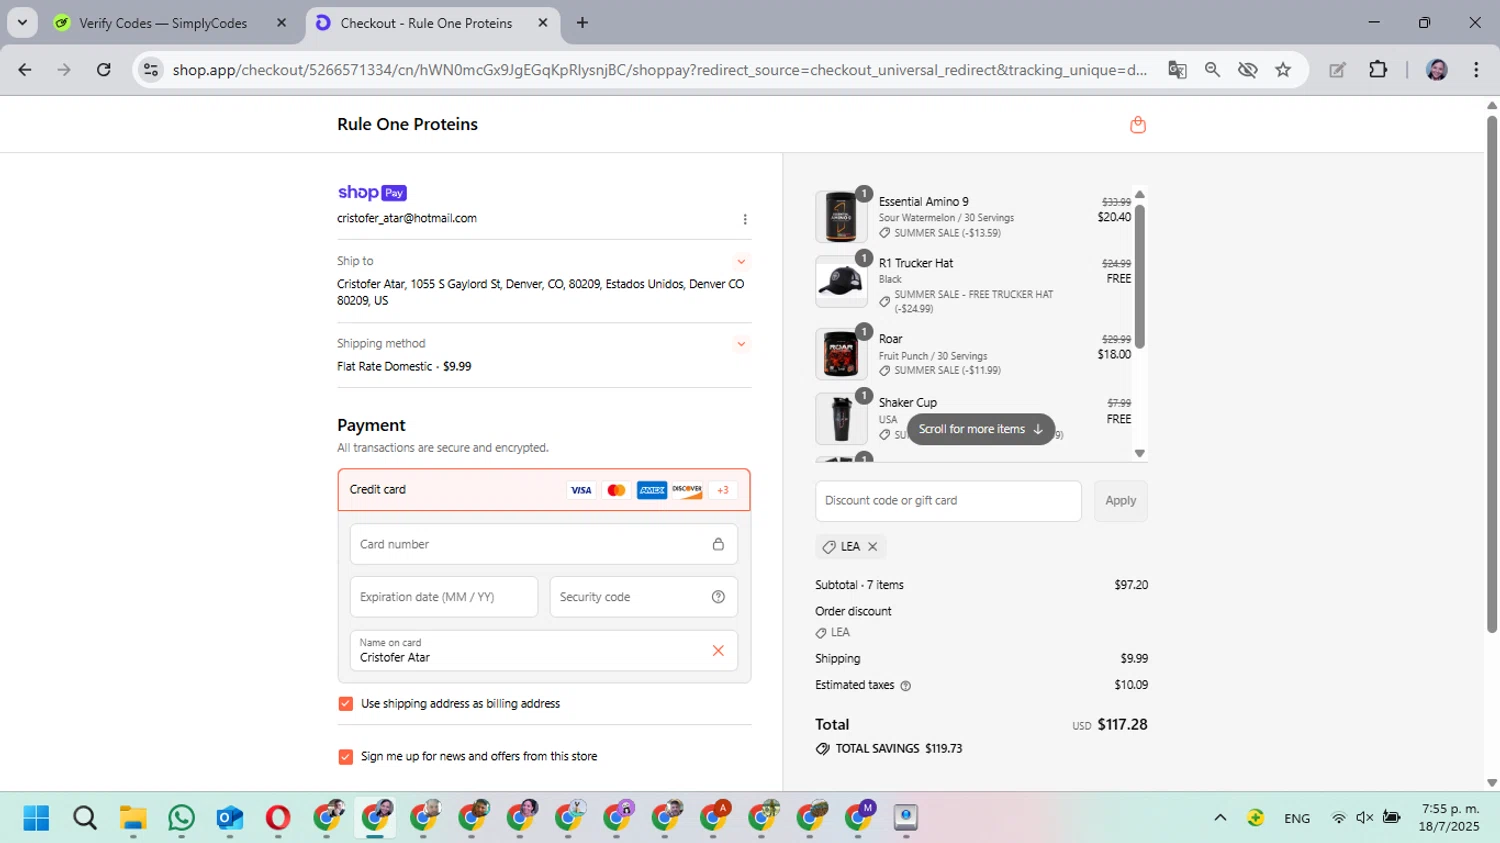Open Outlook from taskbar
The width and height of the screenshot is (1500, 843).
(x=230, y=818)
